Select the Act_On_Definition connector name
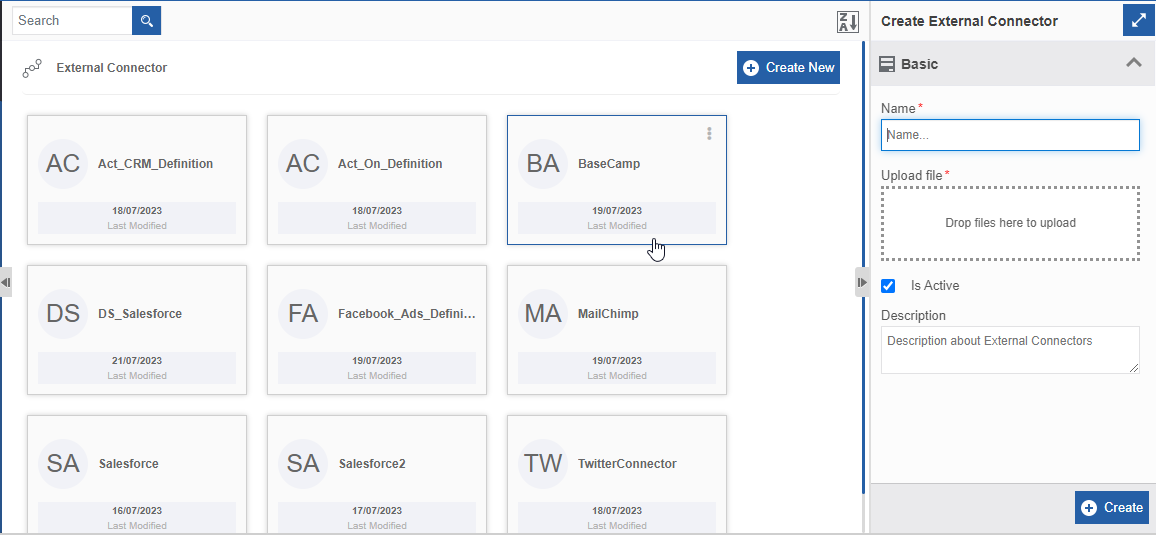 point(390,164)
